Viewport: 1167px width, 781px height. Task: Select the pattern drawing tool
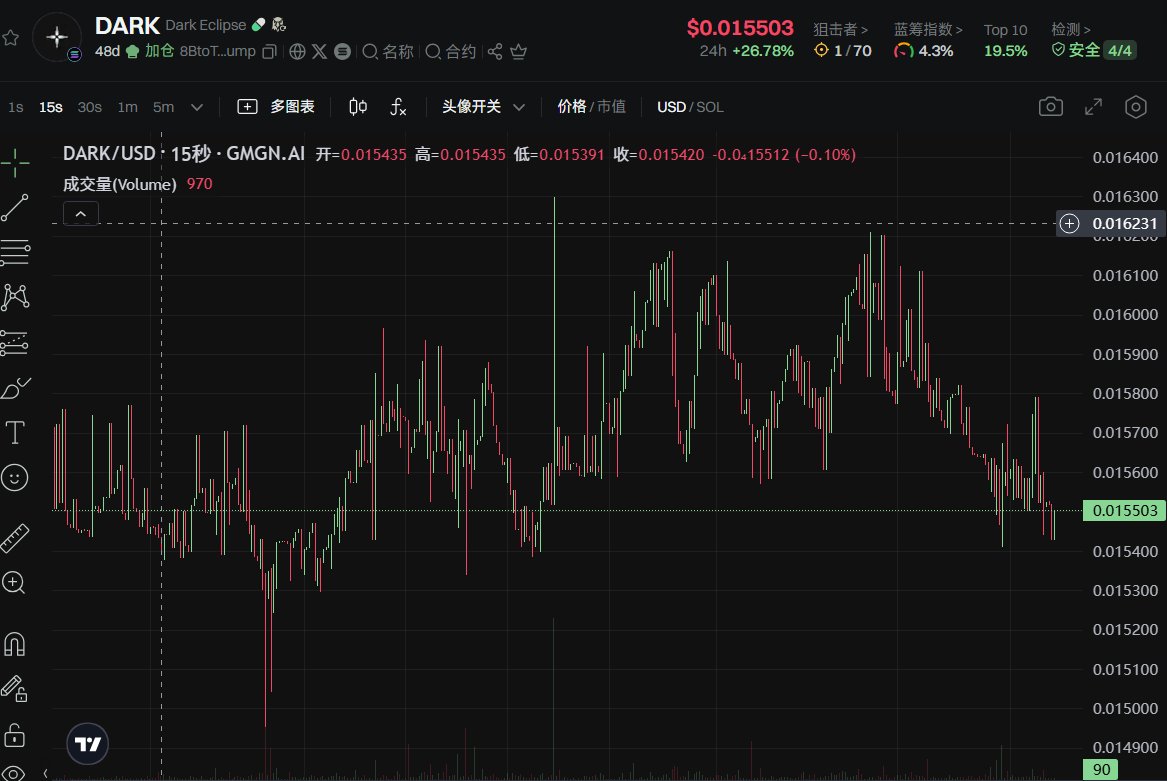coord(15,298)
